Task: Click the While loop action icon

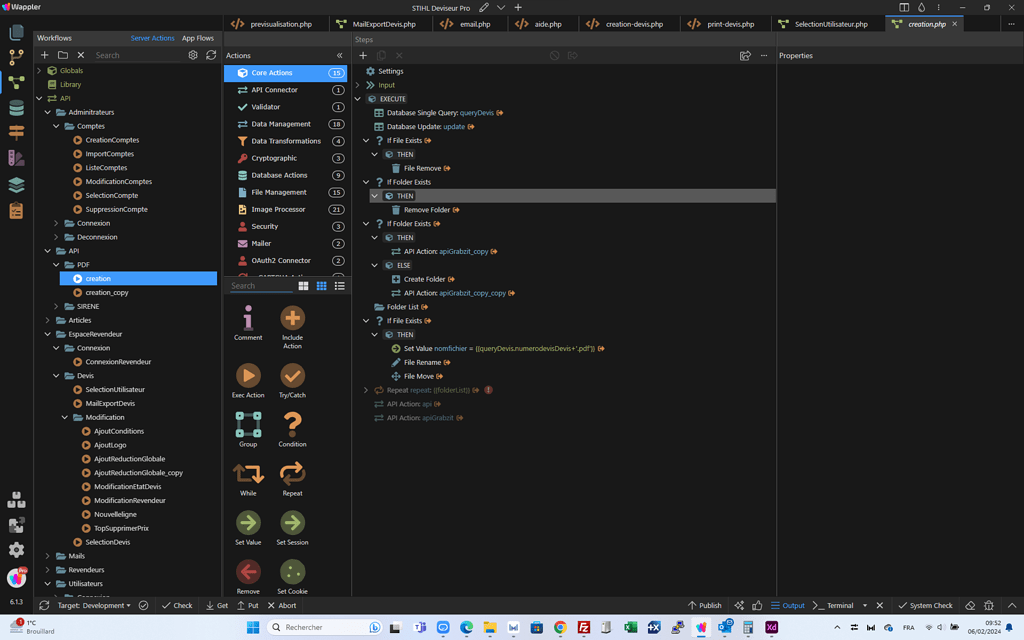Action: 248,474
